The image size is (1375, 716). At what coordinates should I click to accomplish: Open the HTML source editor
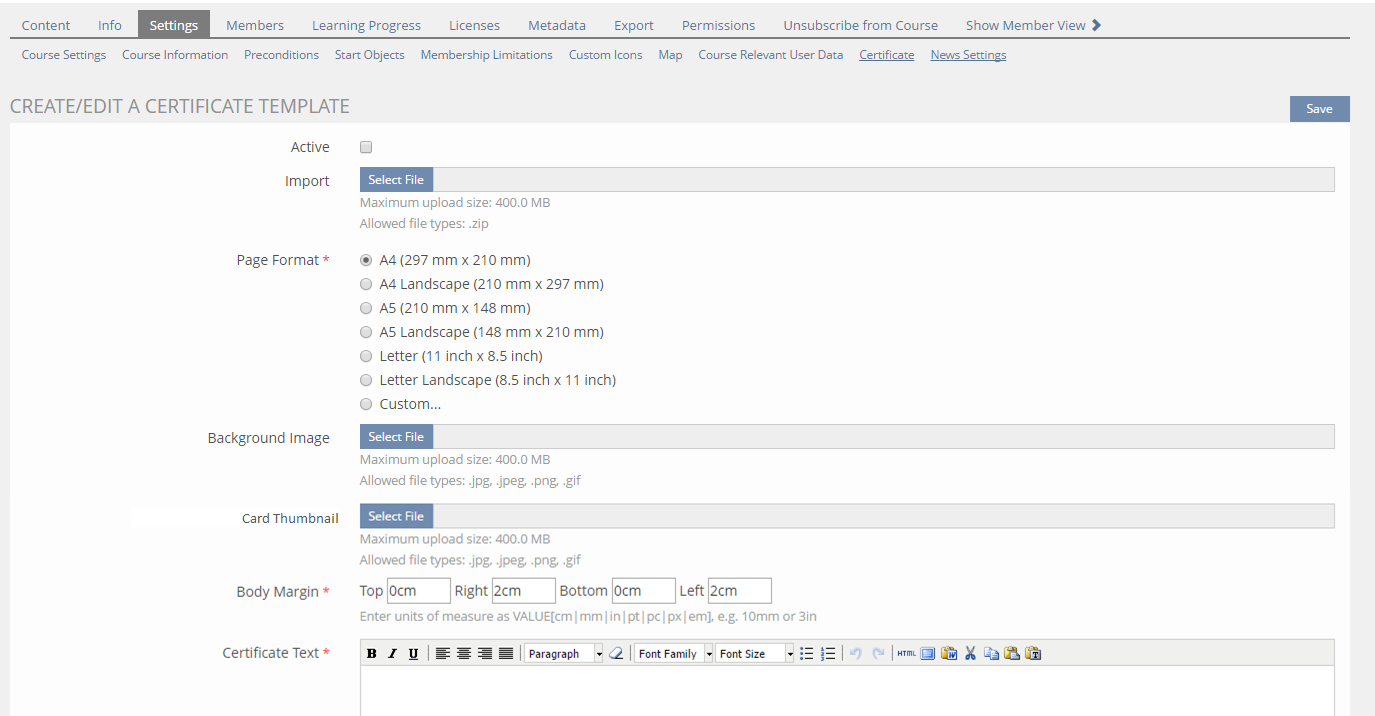pos(906,654)
